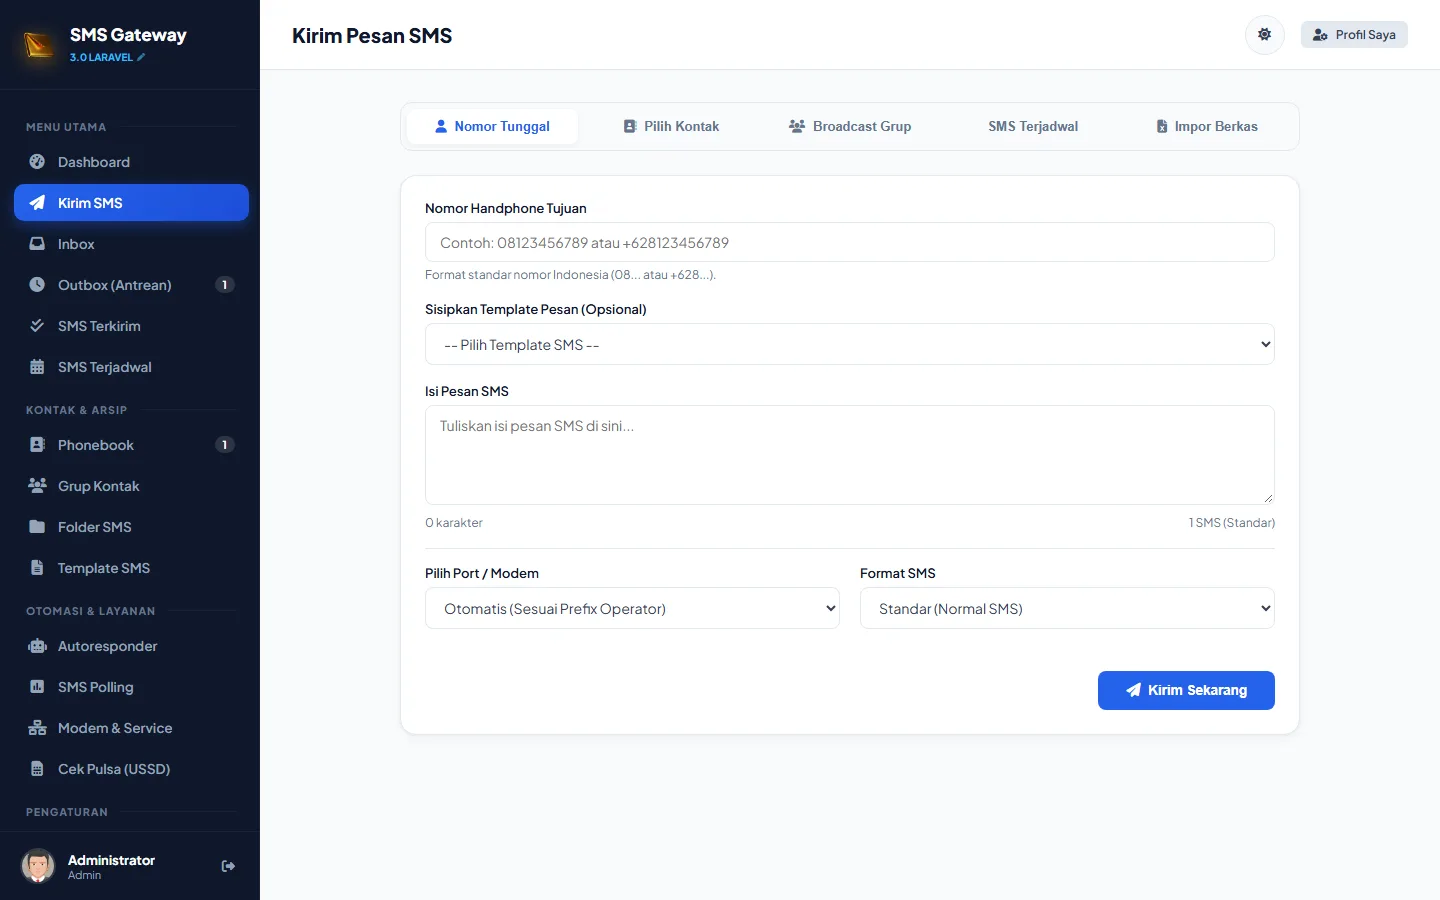The height and width of the screenshot is (900, 1440).
Task: Click the 'Format standar nomor Indonesia' hint
Action: point(570,275)
